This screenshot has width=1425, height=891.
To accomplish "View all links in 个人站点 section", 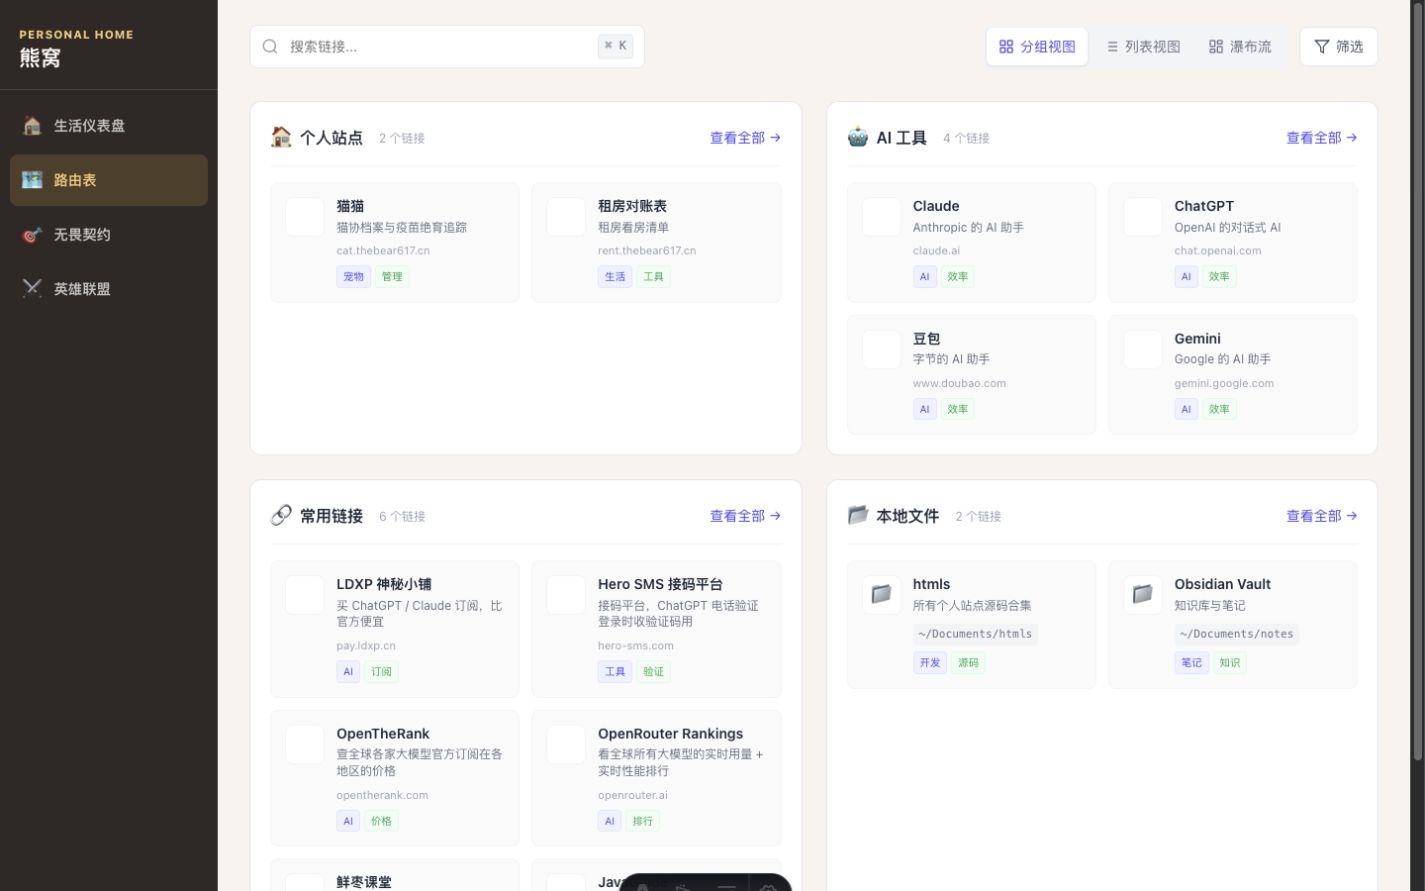I will click(745, 138).
